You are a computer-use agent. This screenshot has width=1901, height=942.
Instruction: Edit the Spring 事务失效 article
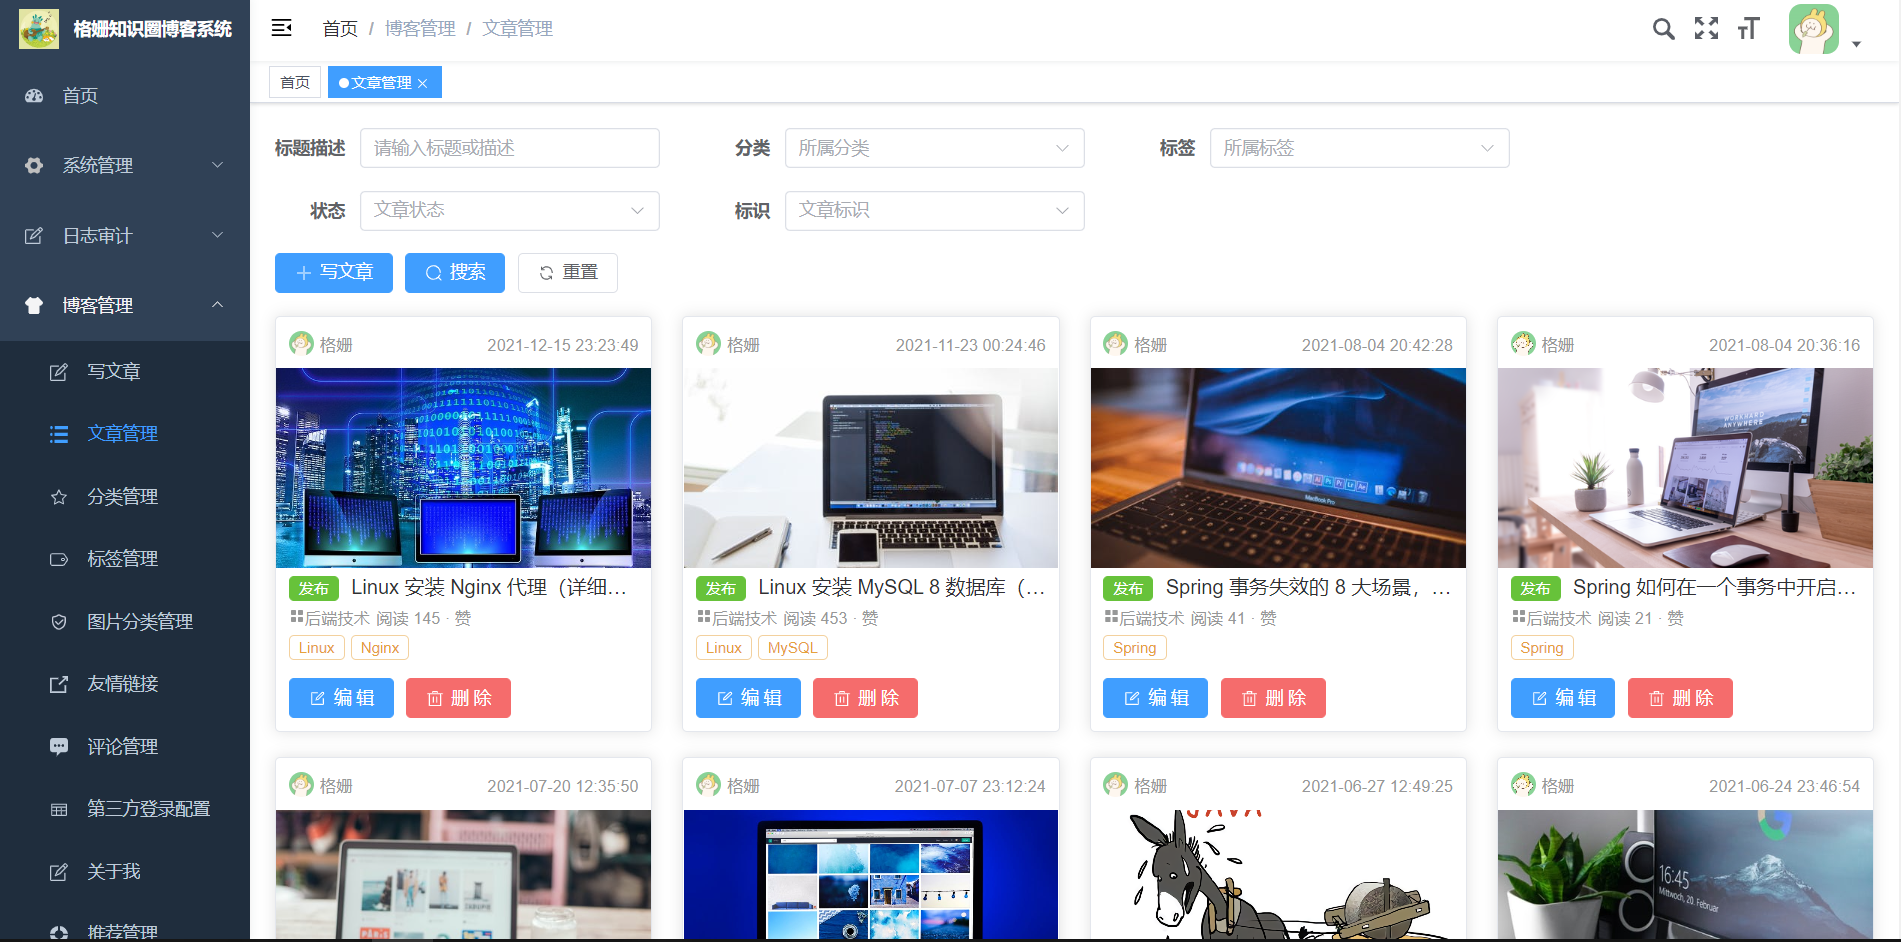tap(1155, 698)
